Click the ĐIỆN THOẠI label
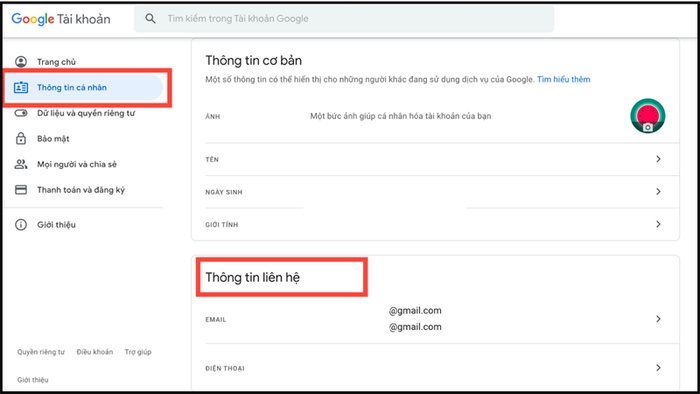The width and height of the screenshot is (700, 394). pos(225,369)
